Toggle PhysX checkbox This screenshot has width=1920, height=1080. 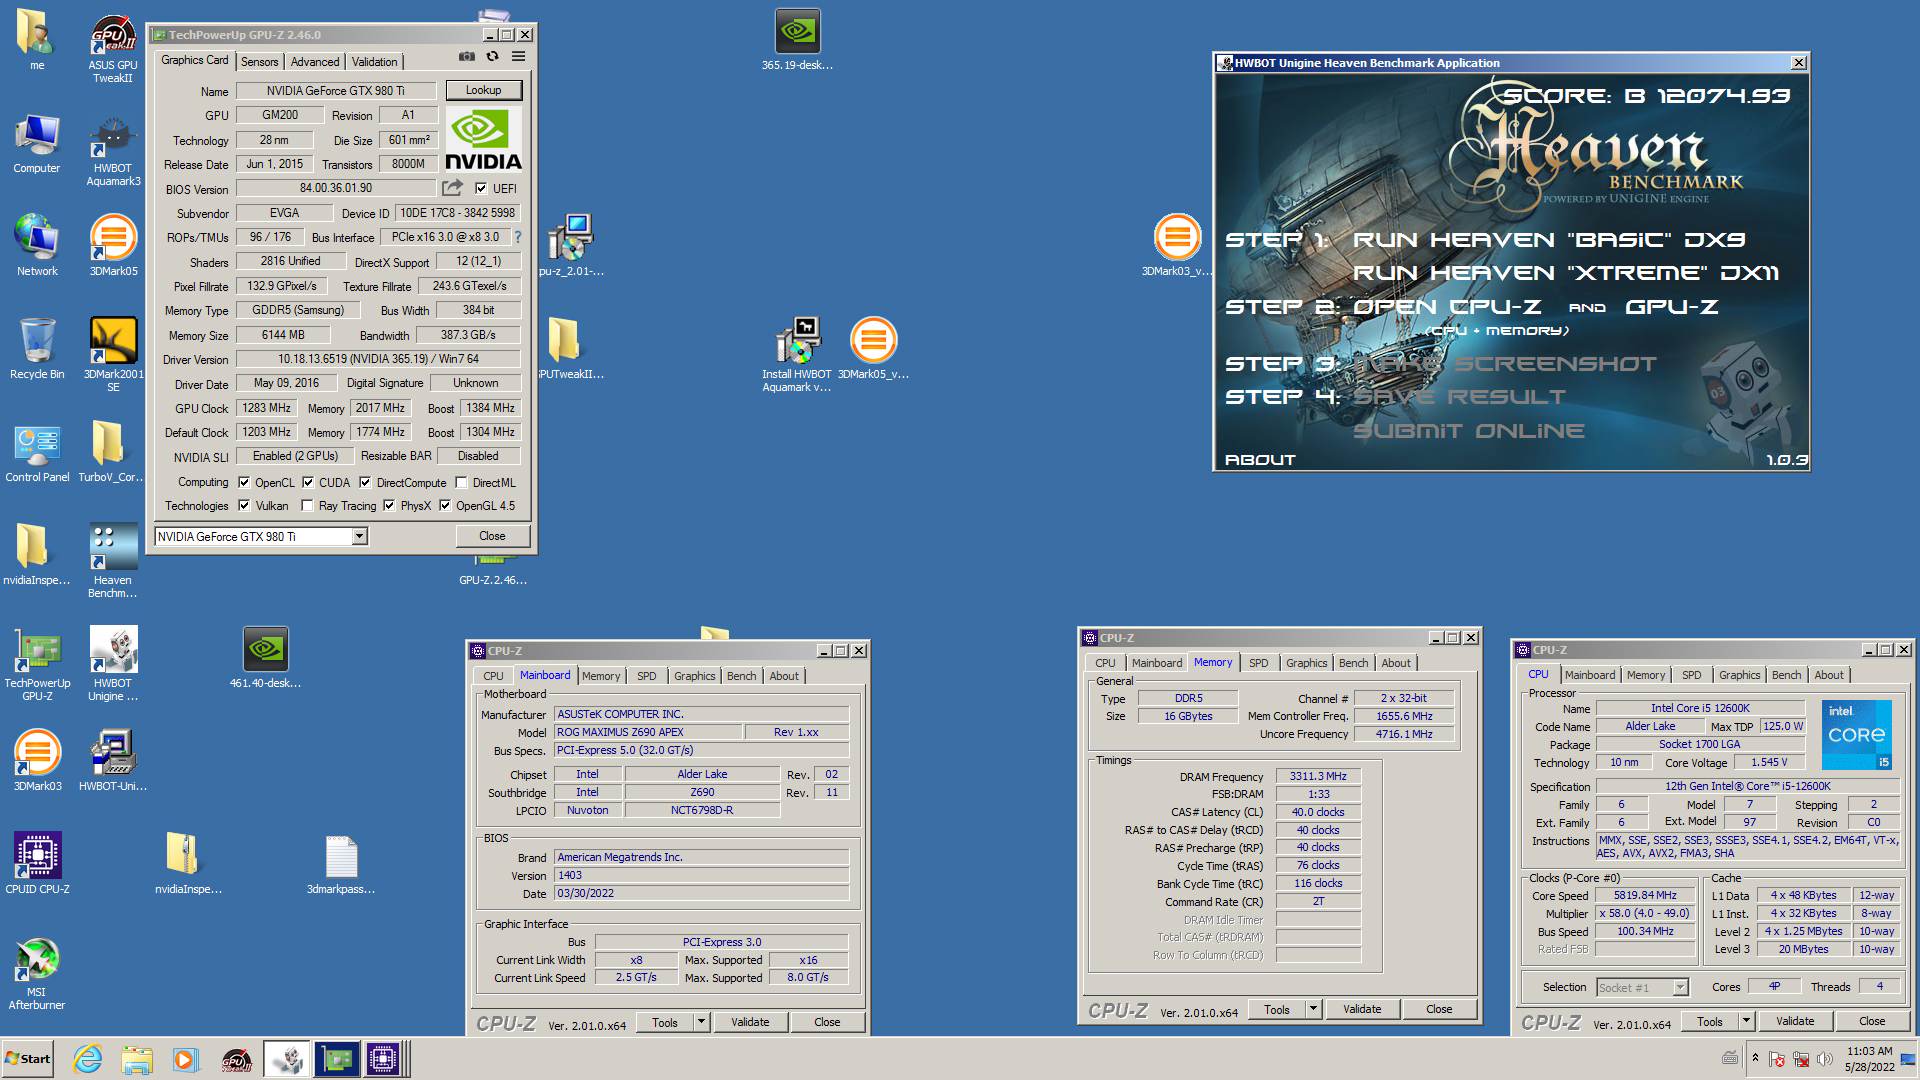pos(389,505)
